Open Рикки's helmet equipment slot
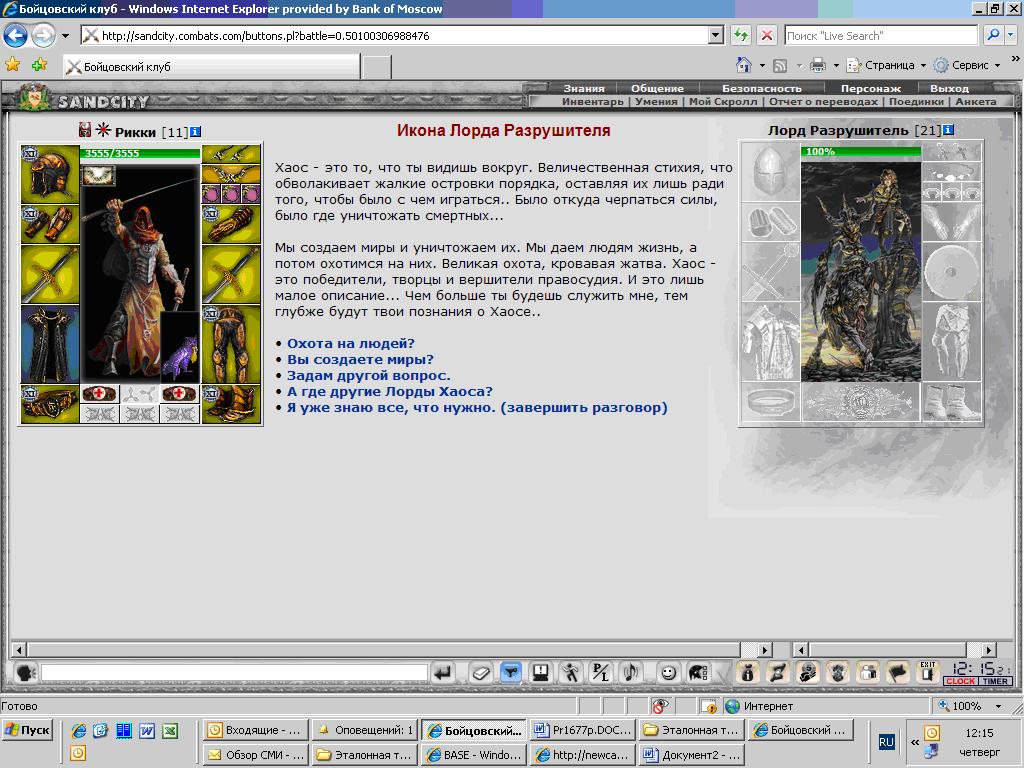Viewport: 1024px width, 768px height. (x=50, y=174)
